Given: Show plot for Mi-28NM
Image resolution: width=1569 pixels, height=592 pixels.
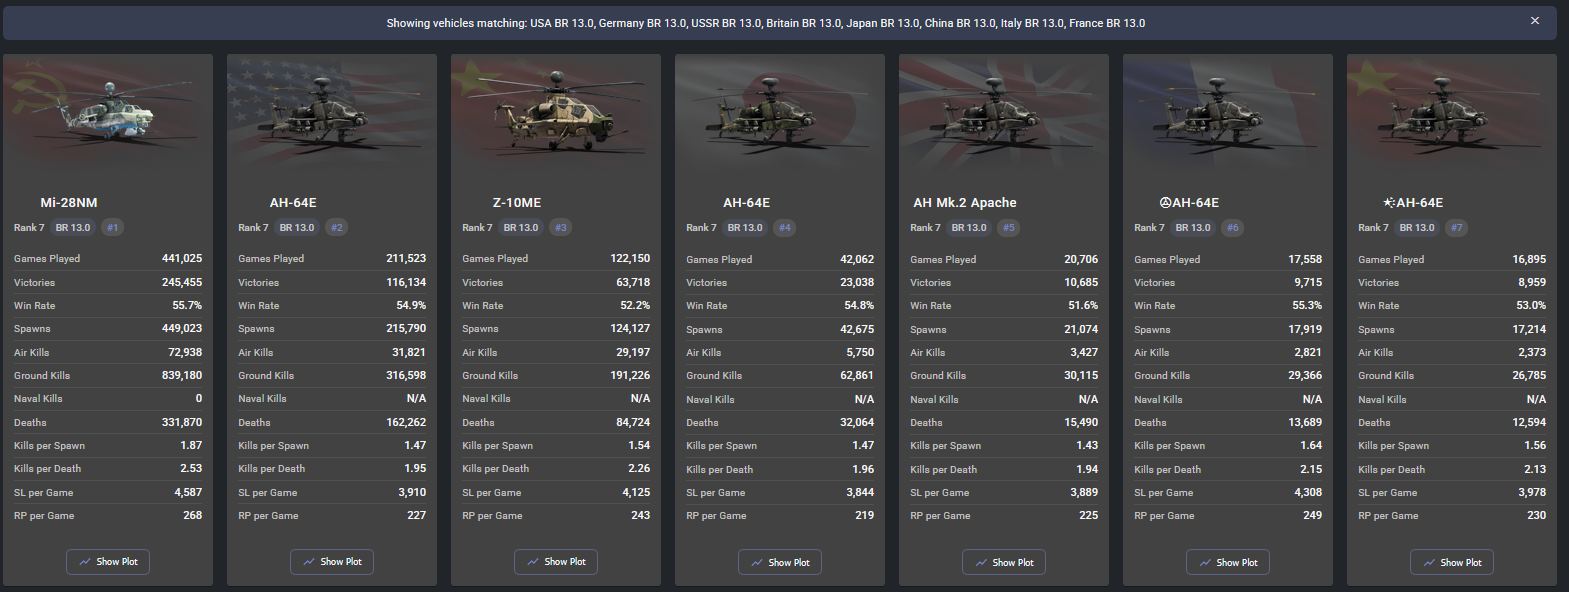Looking at the screenshot, I should pos(108,562).
